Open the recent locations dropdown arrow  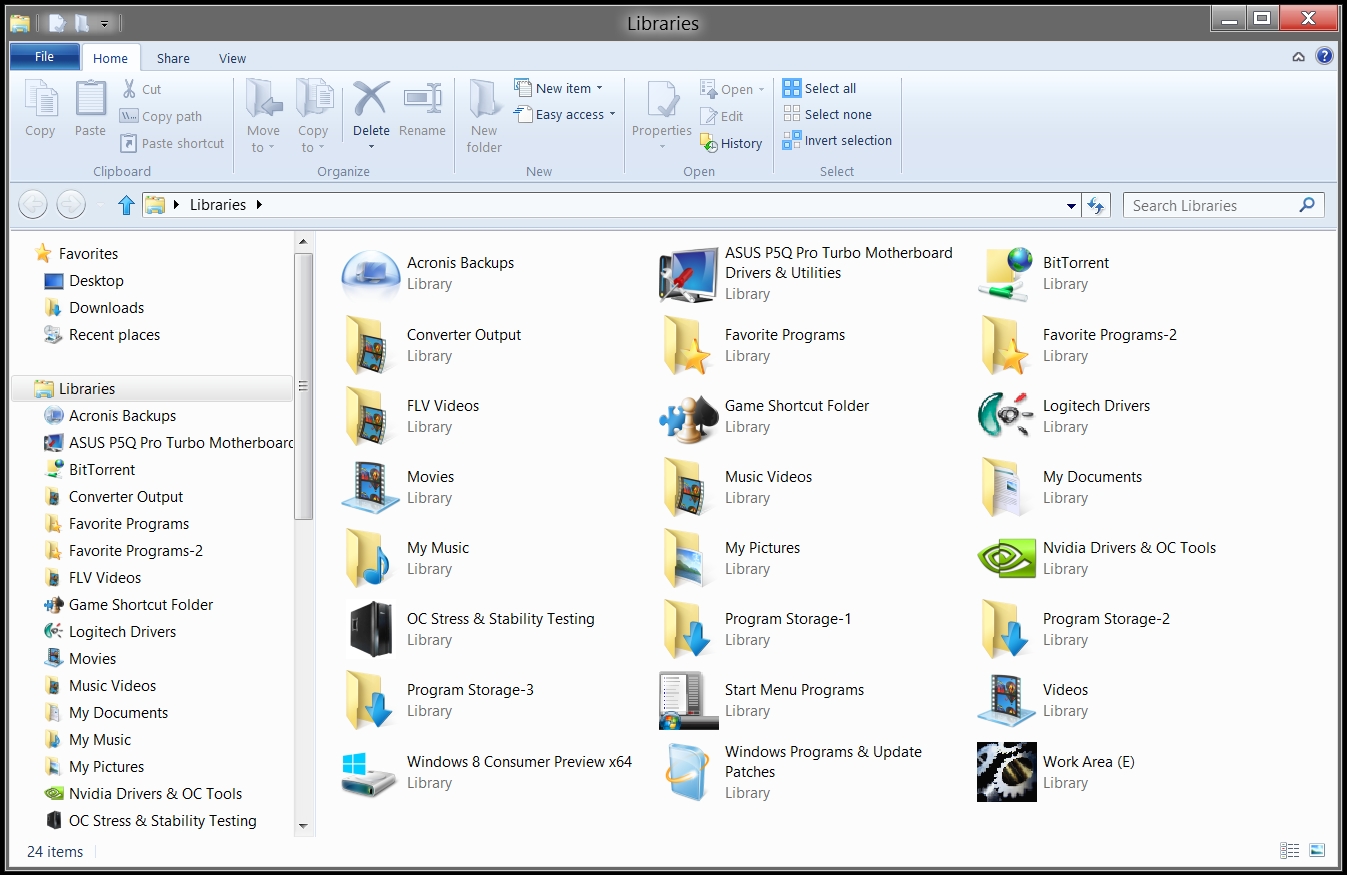click(99, 206)
